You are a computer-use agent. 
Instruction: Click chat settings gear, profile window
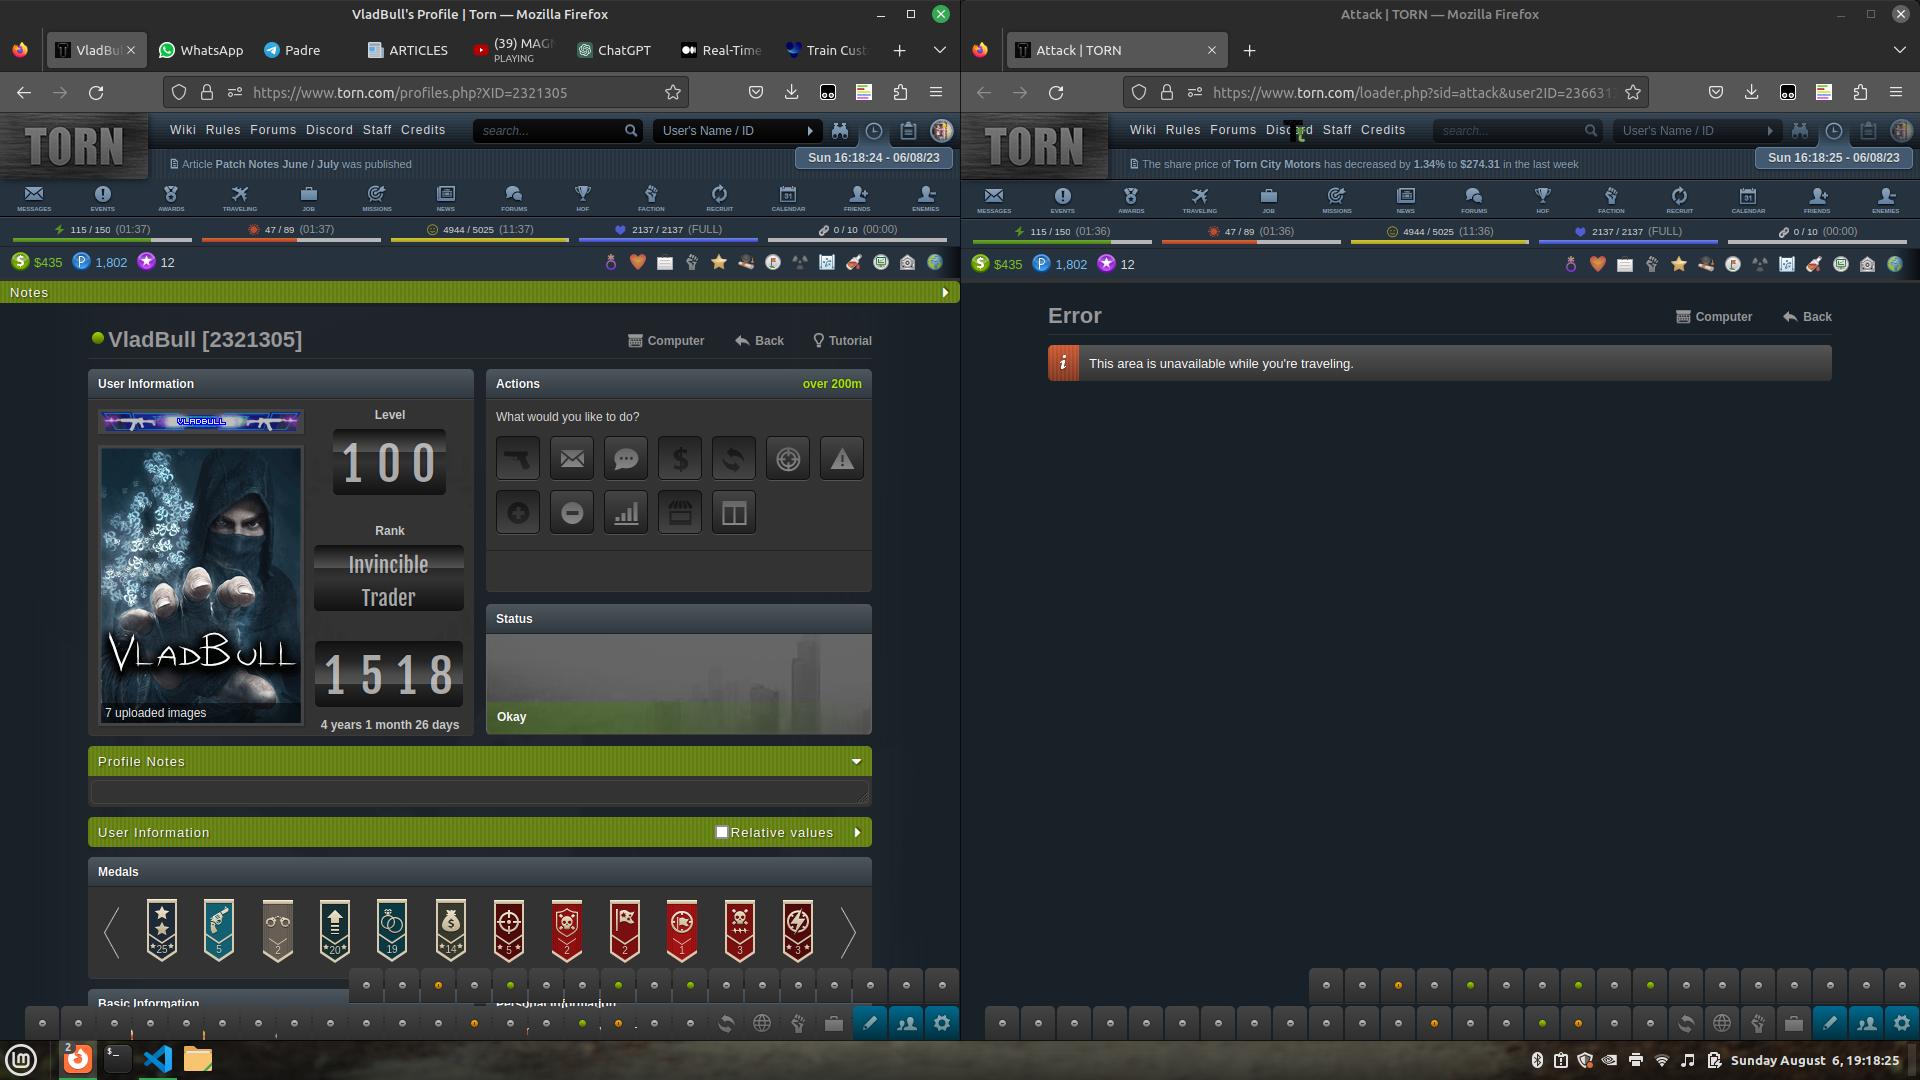point(942,1023)
